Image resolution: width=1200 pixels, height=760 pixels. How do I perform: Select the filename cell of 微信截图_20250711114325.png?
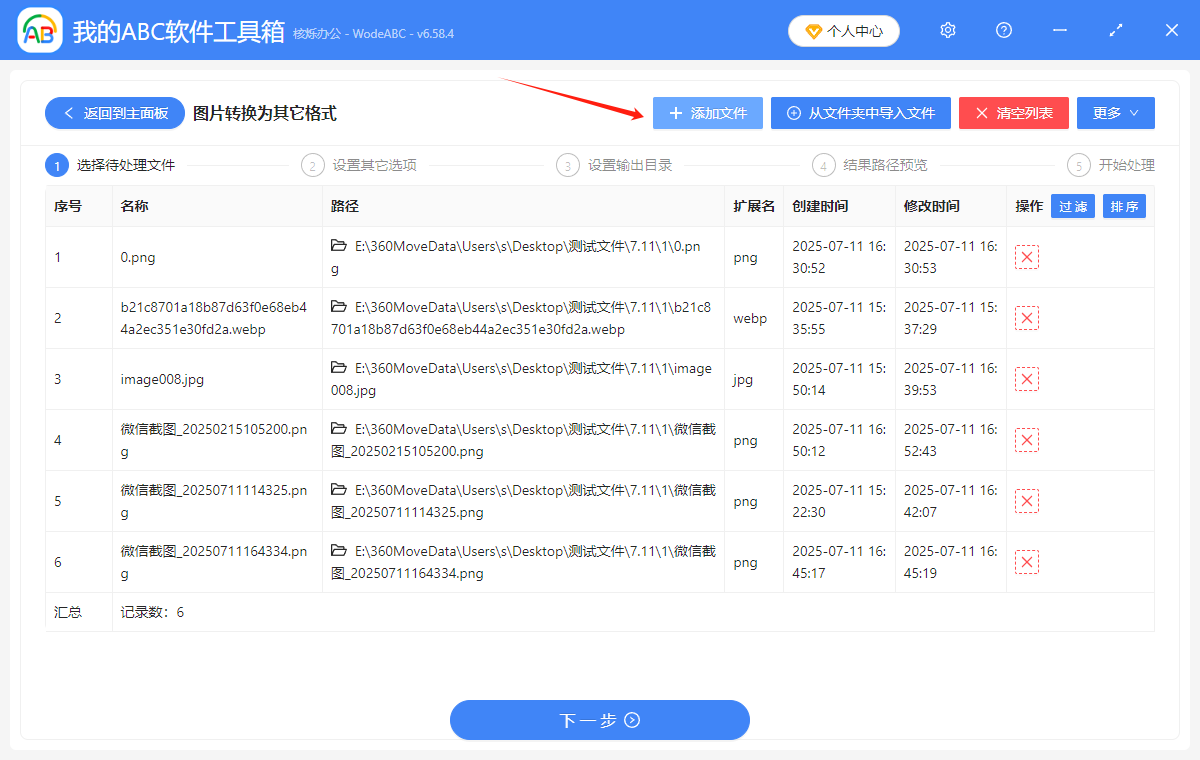pyautogui.click(x=212, y=501)
